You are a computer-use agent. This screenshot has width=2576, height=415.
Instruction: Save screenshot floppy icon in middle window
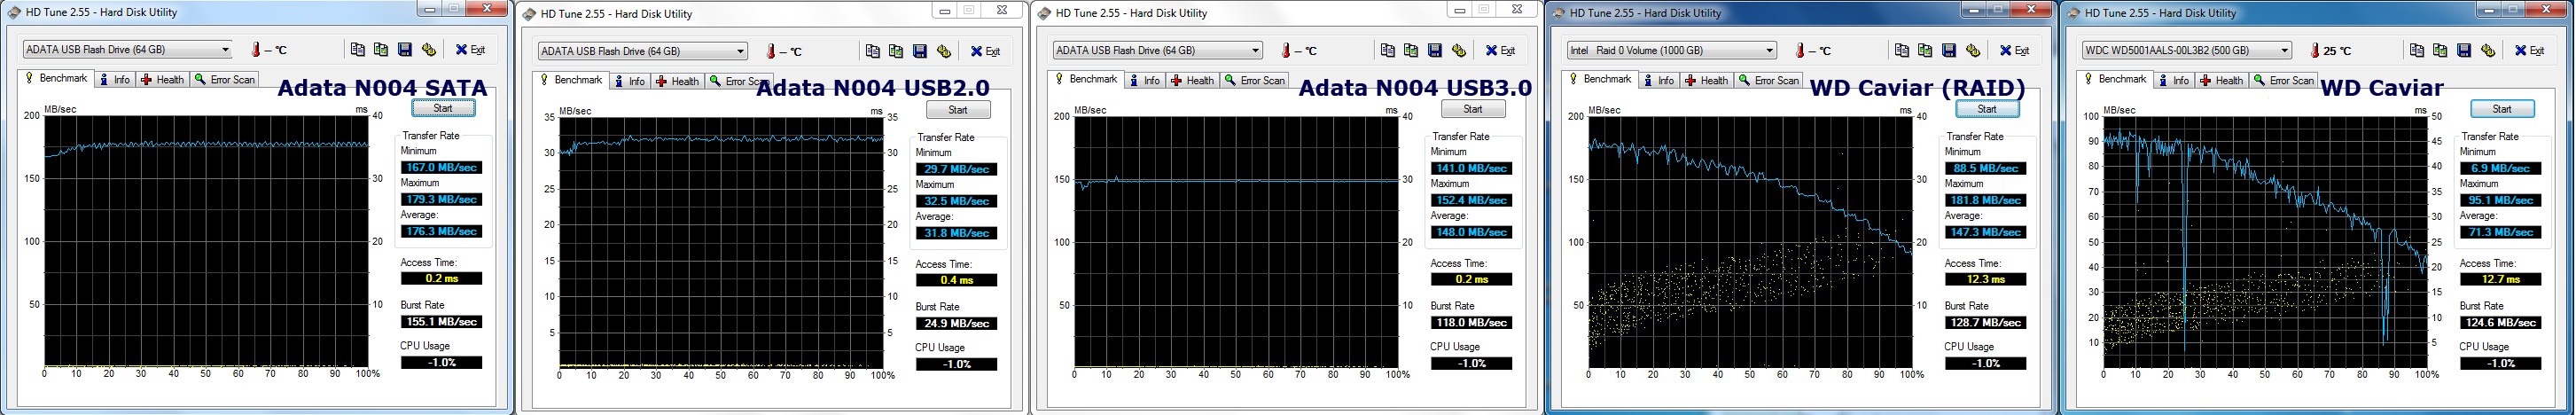(x=1435, y=50)
